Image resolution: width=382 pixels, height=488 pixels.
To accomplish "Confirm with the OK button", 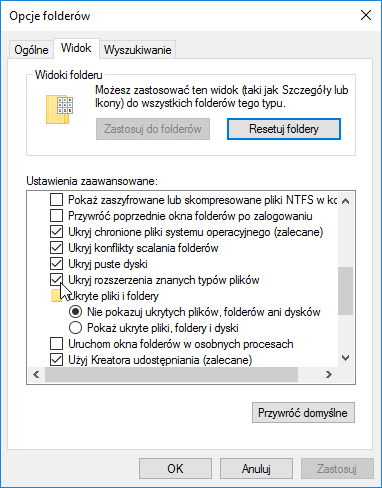I will (x=175, y=469).
